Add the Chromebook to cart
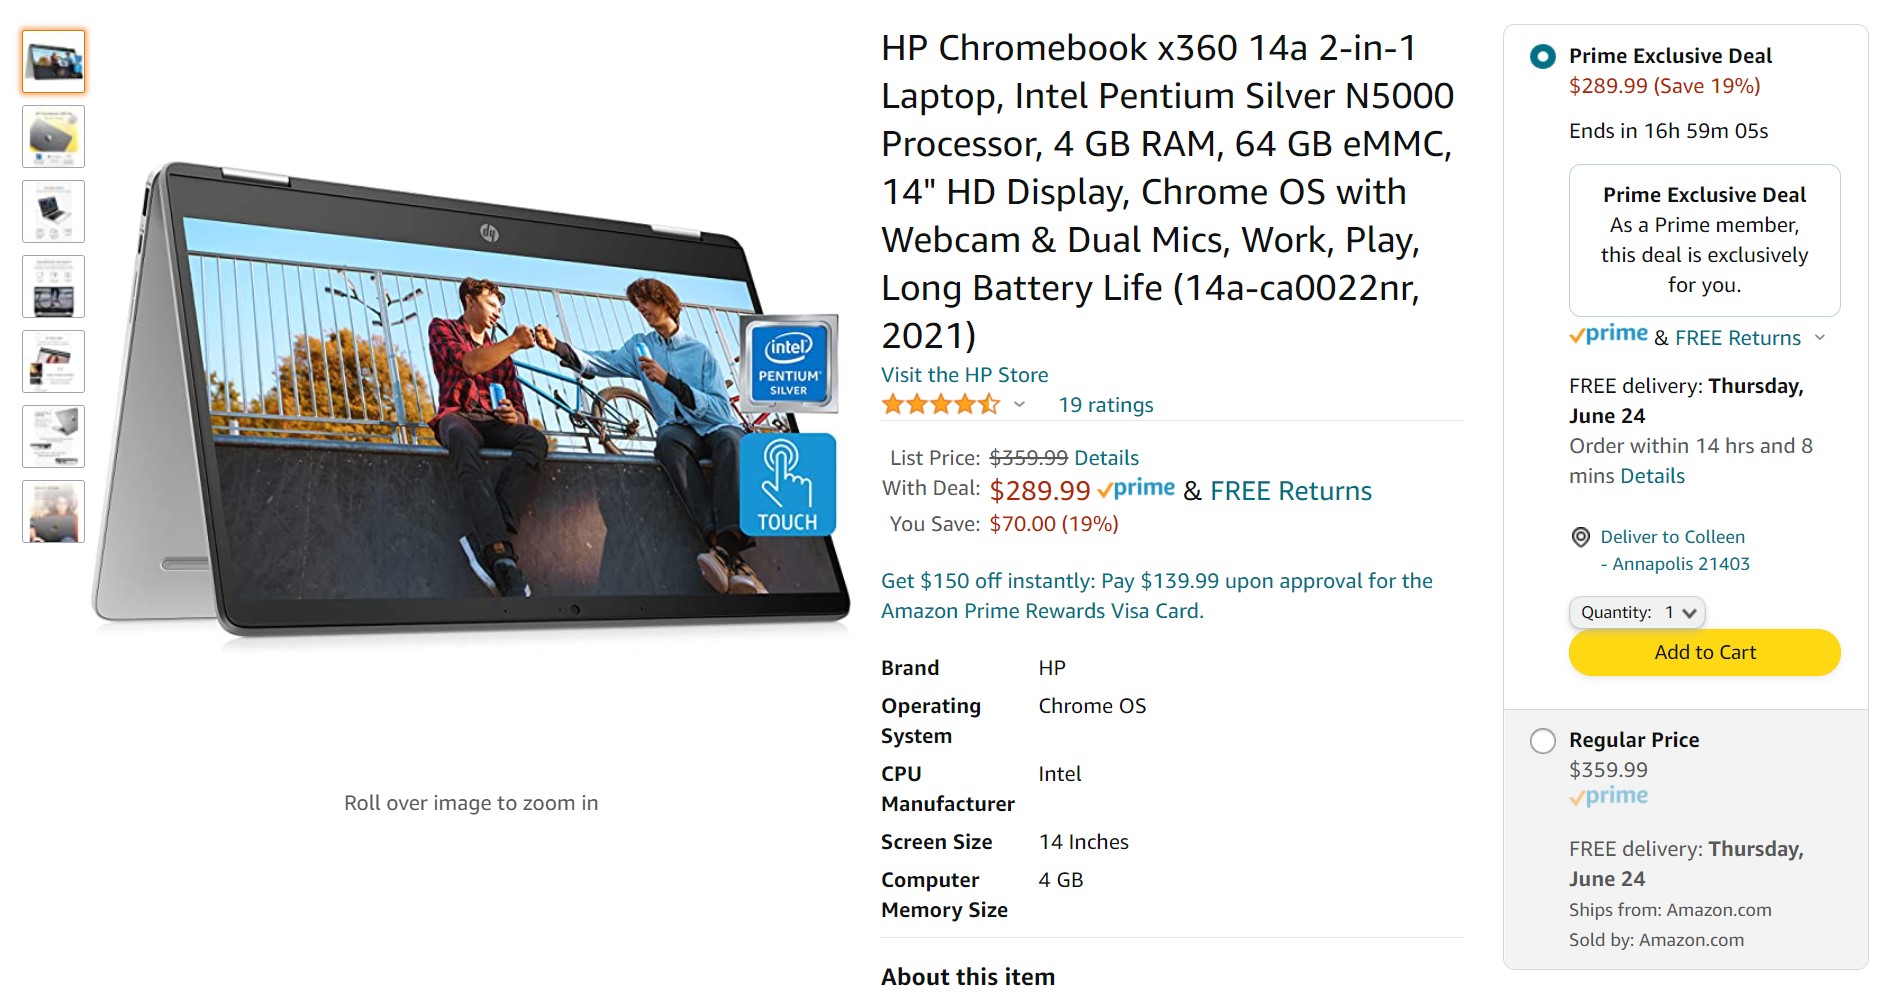1888x994 pixels. 1704,652
